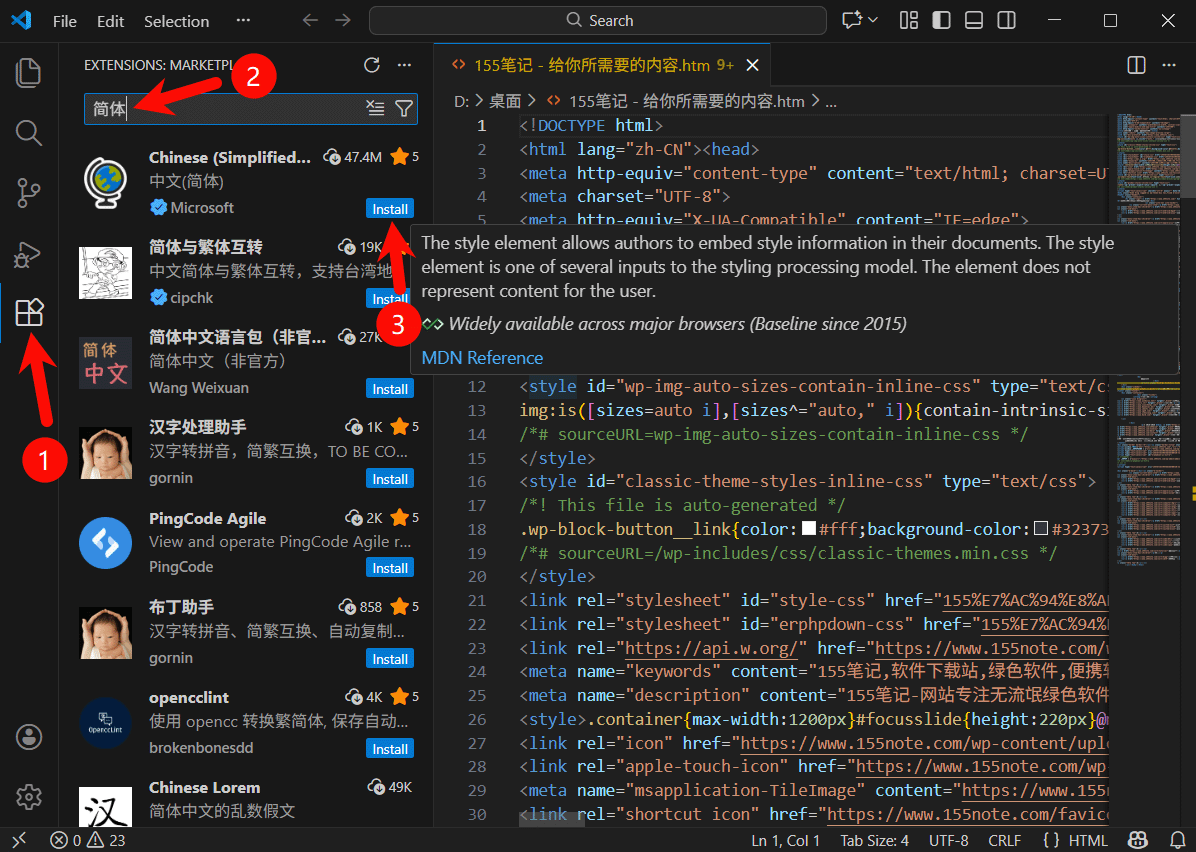
Task: Toggle the panel layout button
Action: tap(974, 20)
